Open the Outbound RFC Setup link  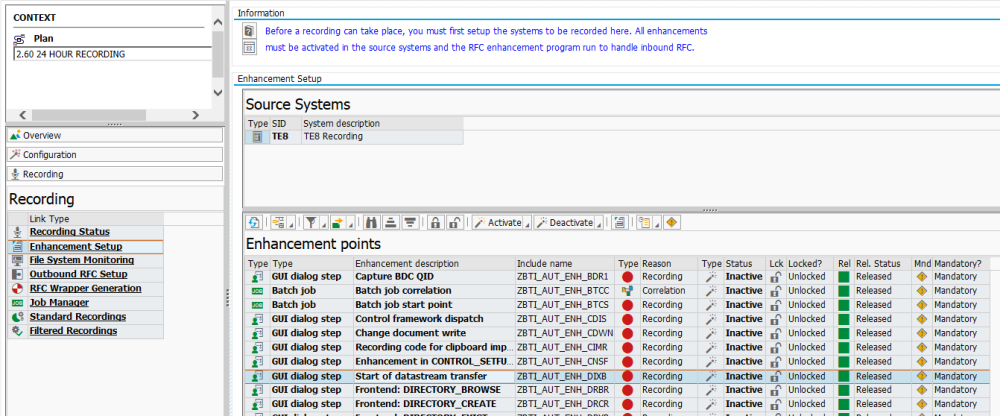point(78,274)
